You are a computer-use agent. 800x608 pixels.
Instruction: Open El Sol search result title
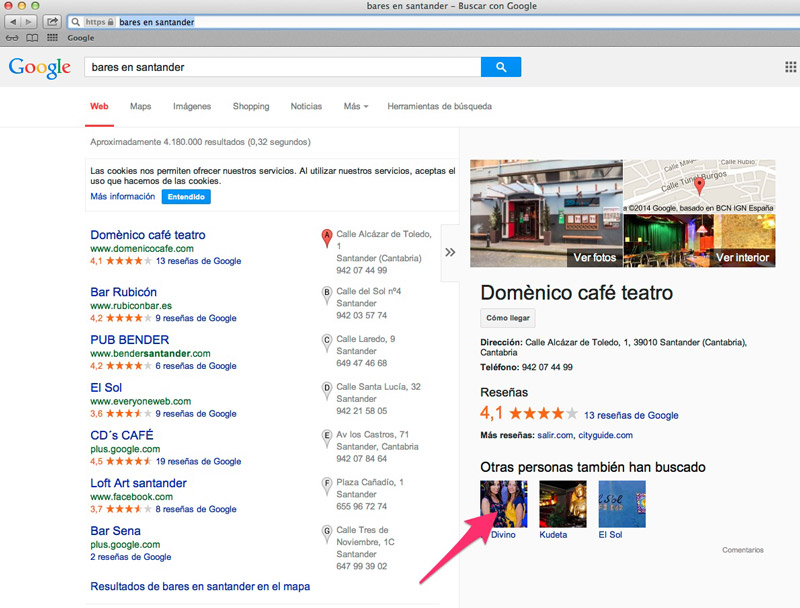coord(106,388)
